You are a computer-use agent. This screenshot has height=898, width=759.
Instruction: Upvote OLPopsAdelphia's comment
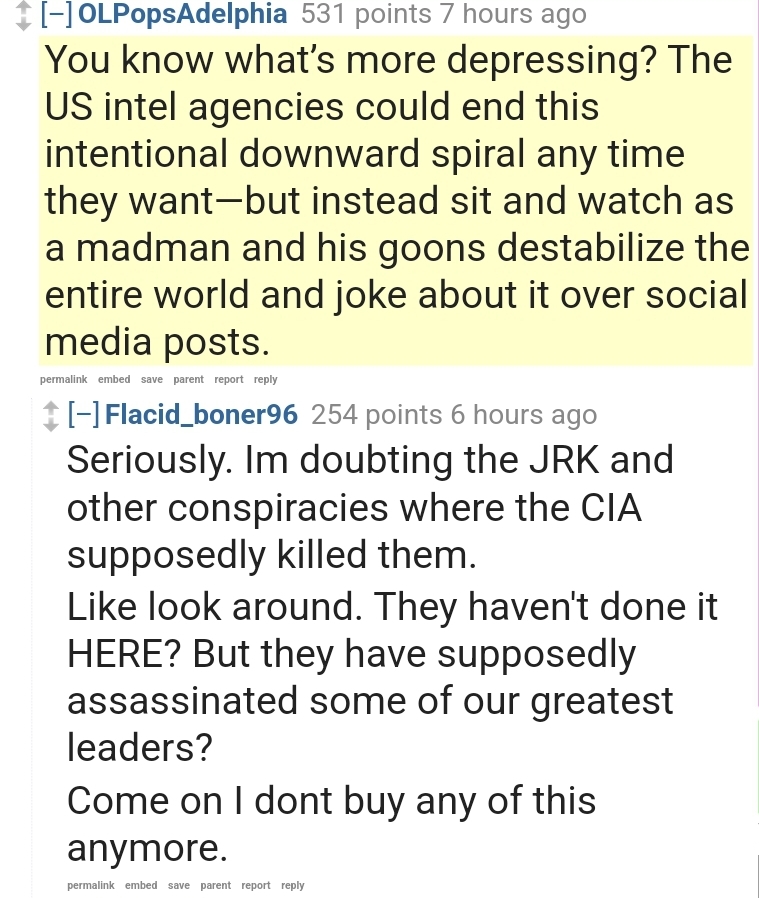click(x=23, y=7)
